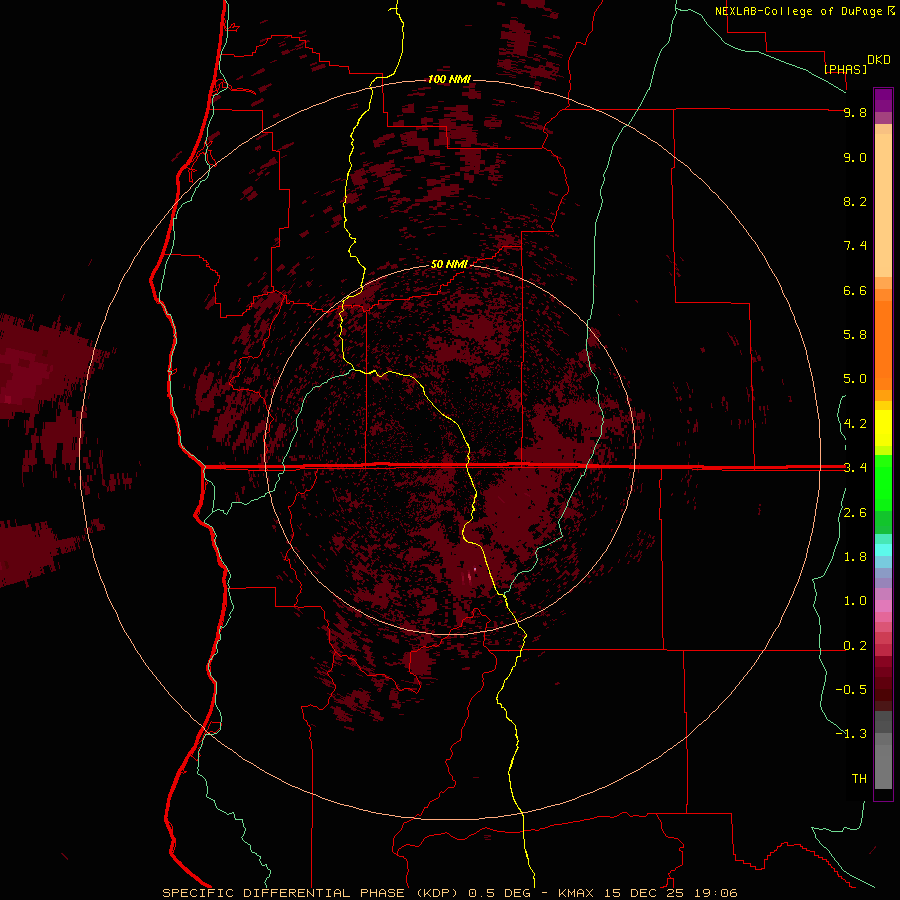Click the DKD label above the color bar
Screen dimensions: 900x900
coord(879,60)
